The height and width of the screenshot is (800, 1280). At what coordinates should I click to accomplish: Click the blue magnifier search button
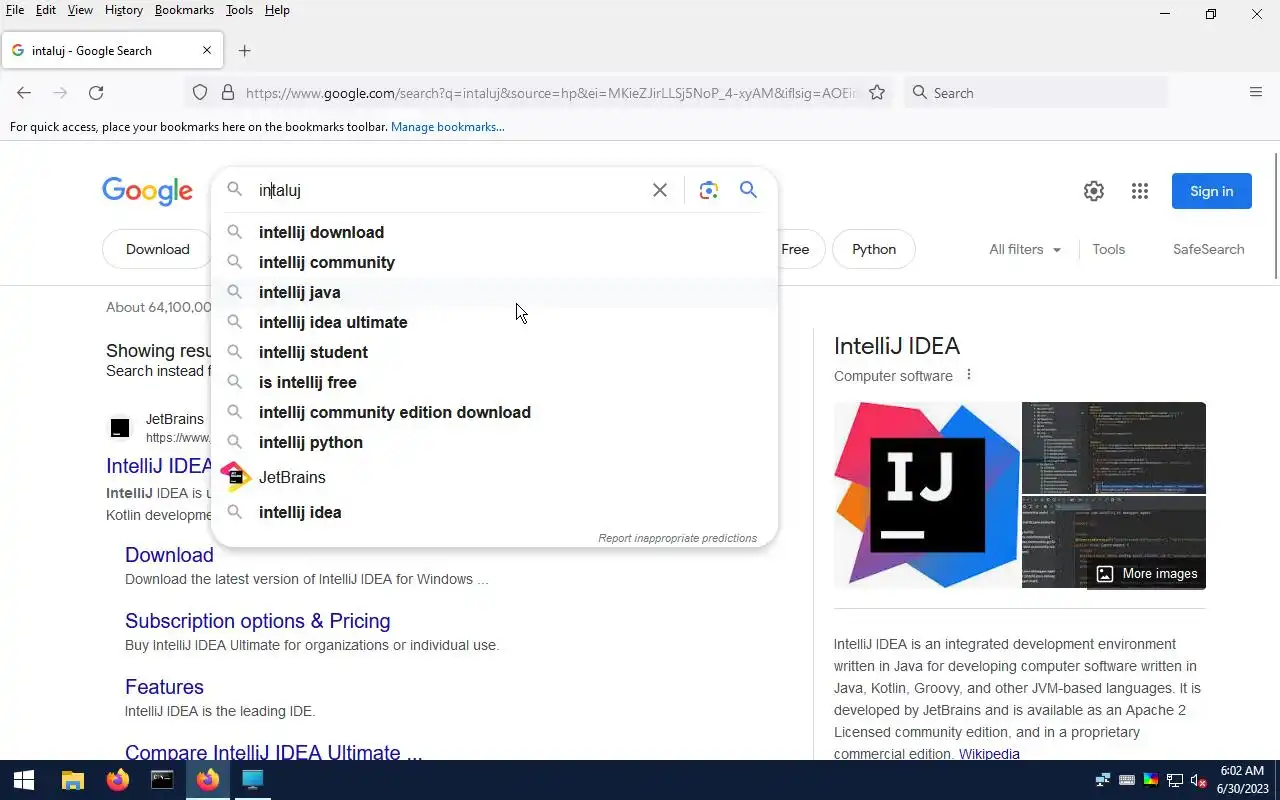pos(748,190)
